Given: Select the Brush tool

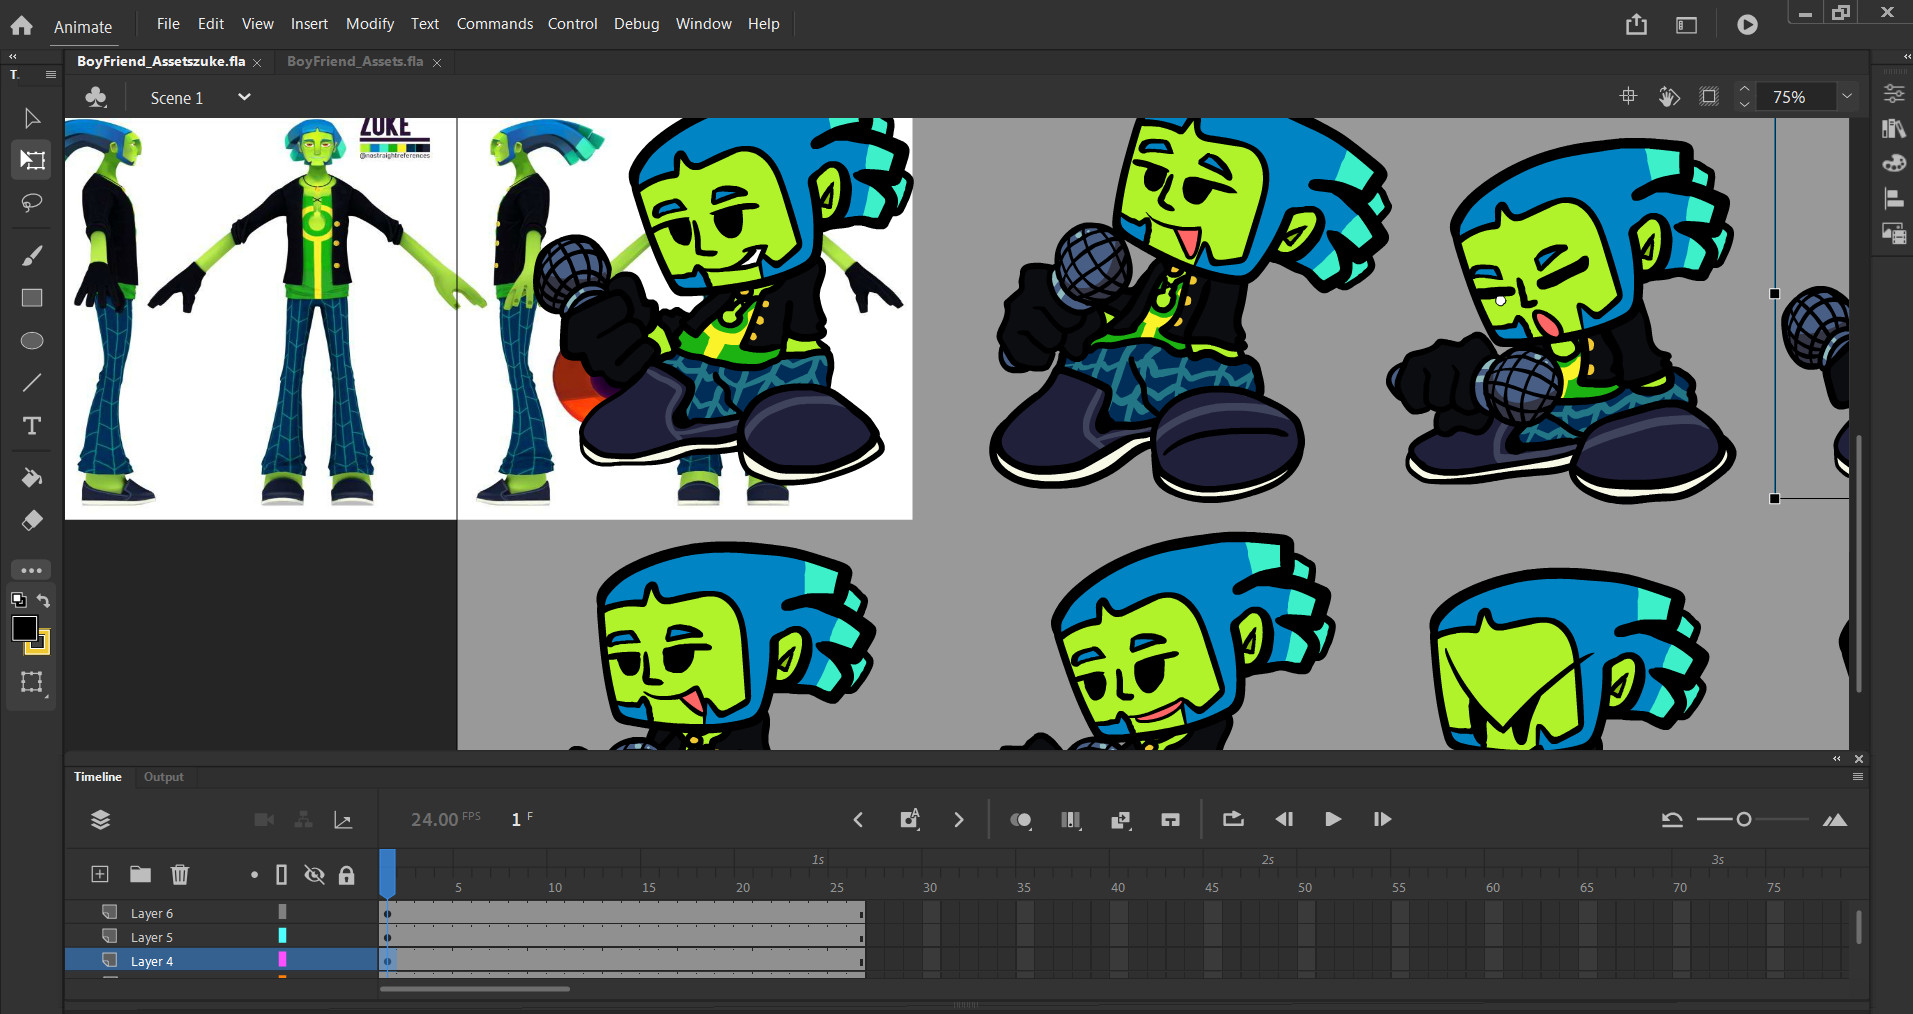Looking at the screenshot, I should tap(32, 256).
